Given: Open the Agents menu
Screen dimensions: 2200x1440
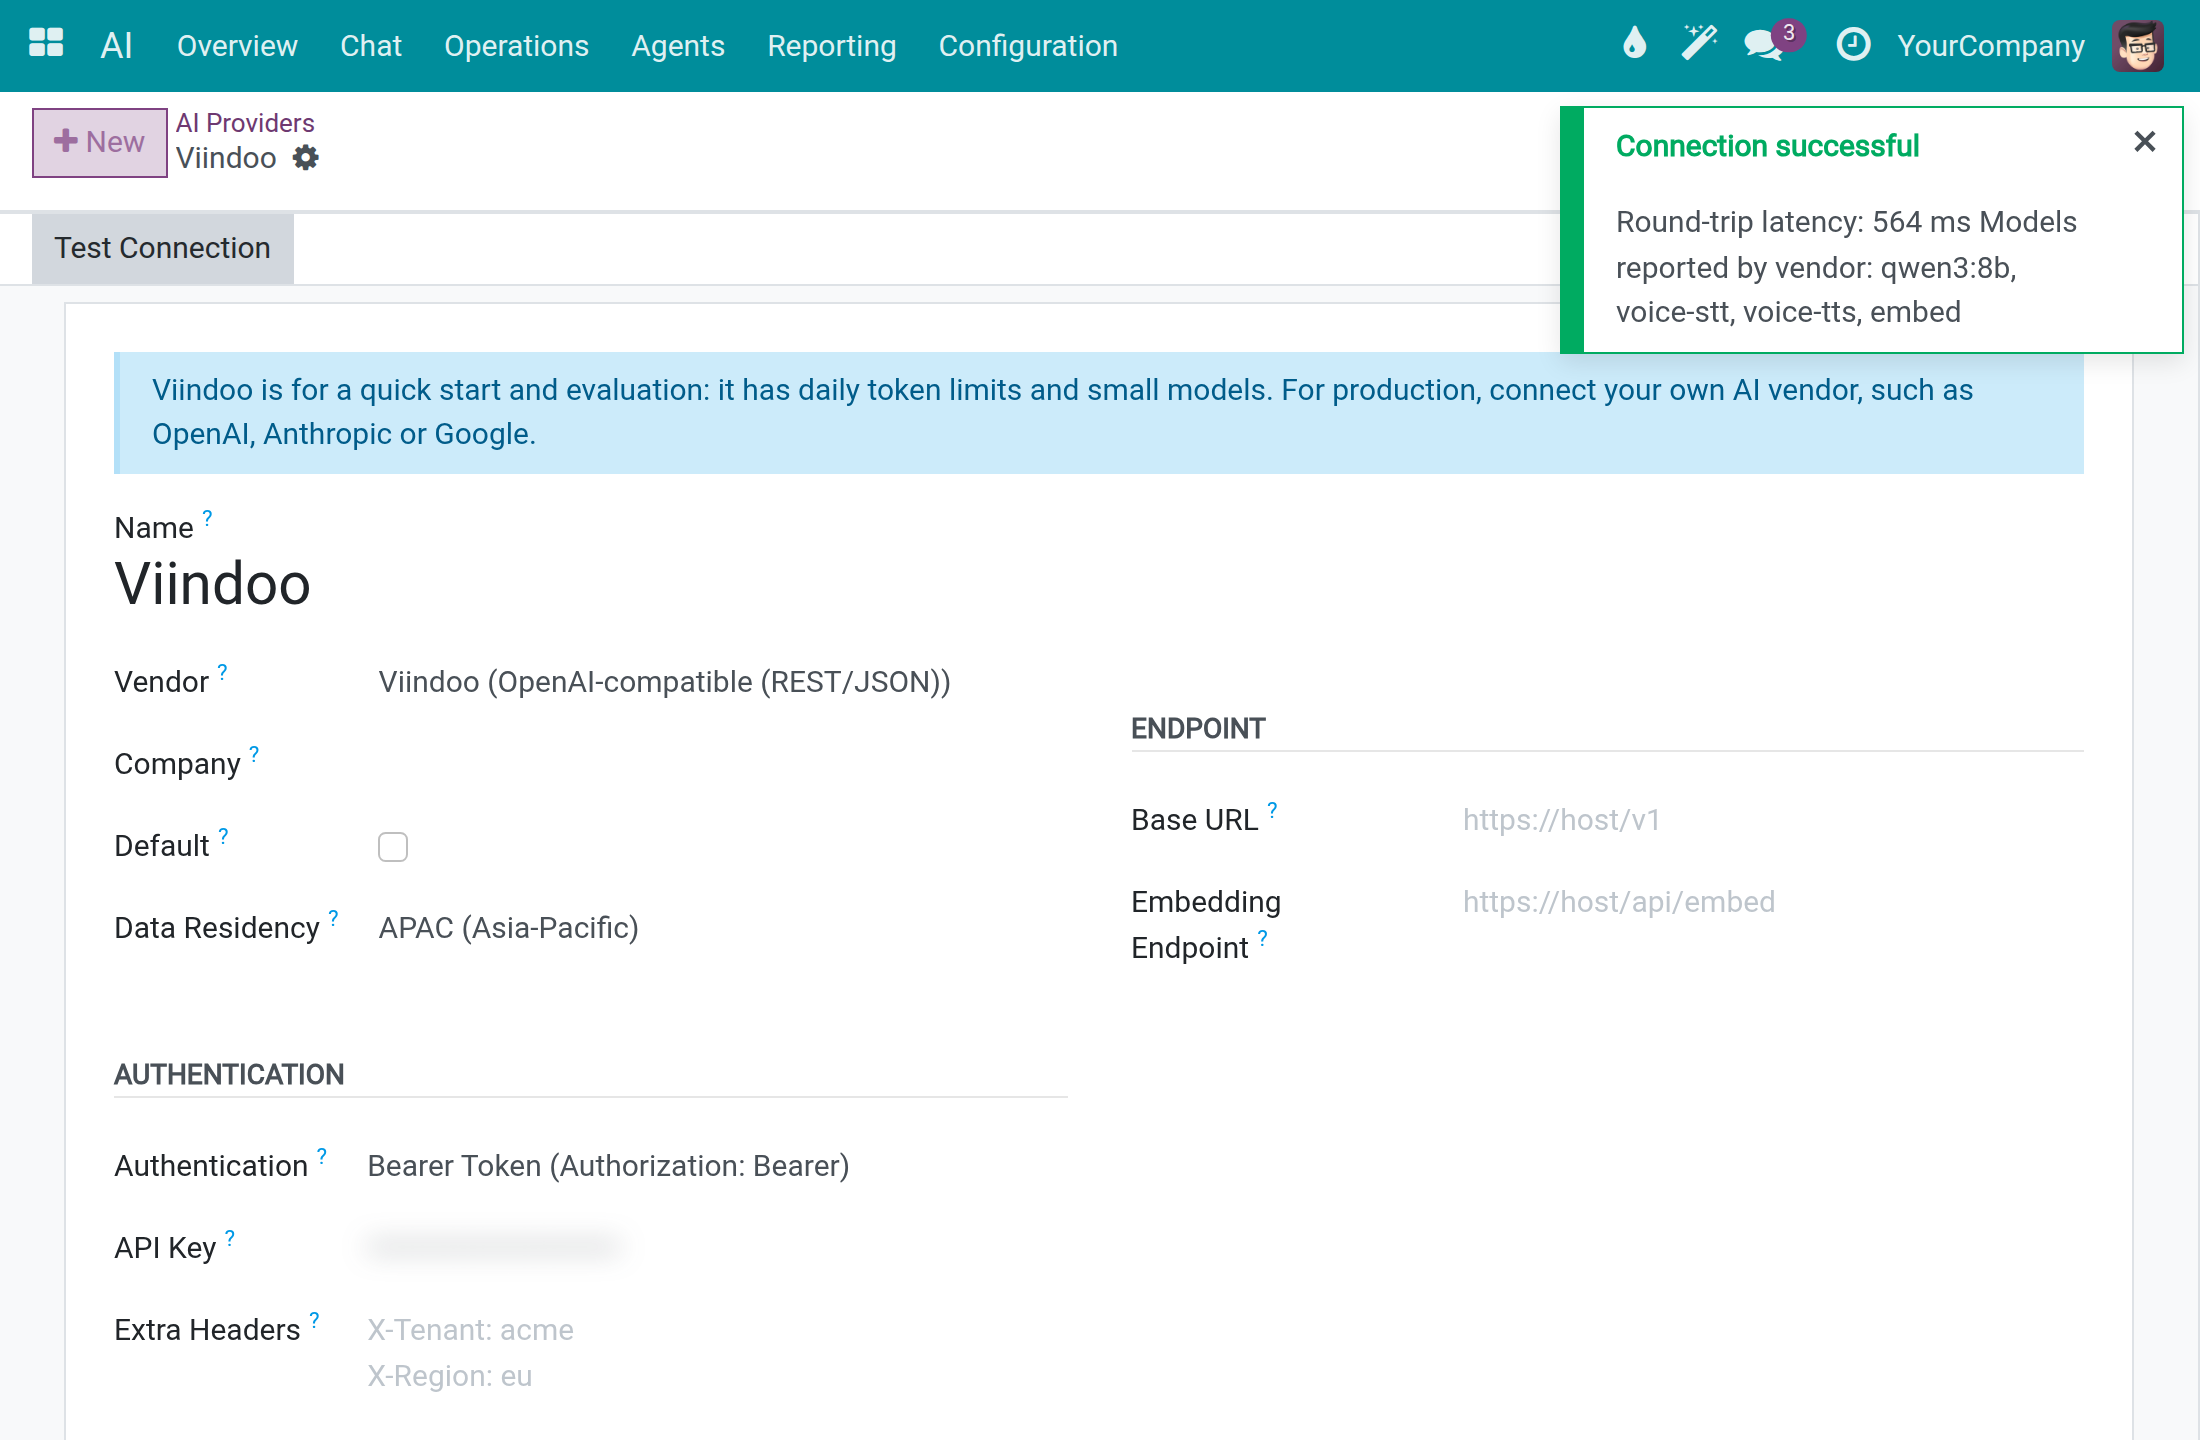Looking at the screenshot, I should 678,46.
